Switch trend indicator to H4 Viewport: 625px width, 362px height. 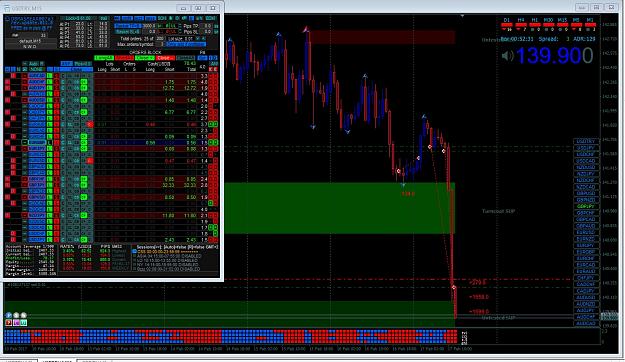[521, 20]
